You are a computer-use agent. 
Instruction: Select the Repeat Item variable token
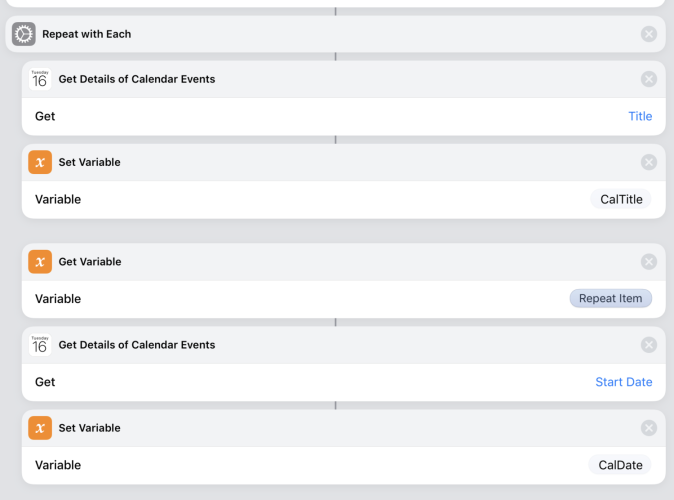[610, 298]
